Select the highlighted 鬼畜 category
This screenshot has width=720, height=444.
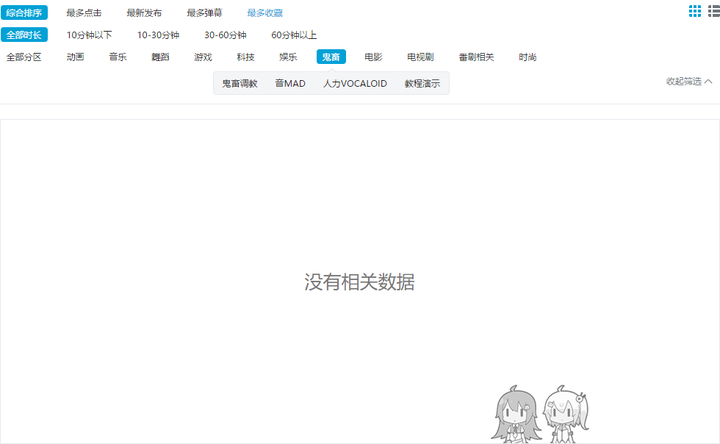click(331, 57)
